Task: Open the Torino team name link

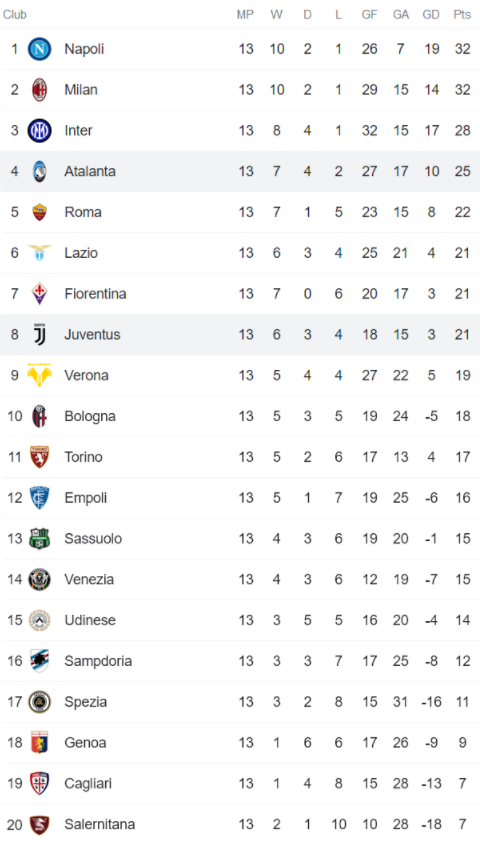Action: [x=83, y=457]
